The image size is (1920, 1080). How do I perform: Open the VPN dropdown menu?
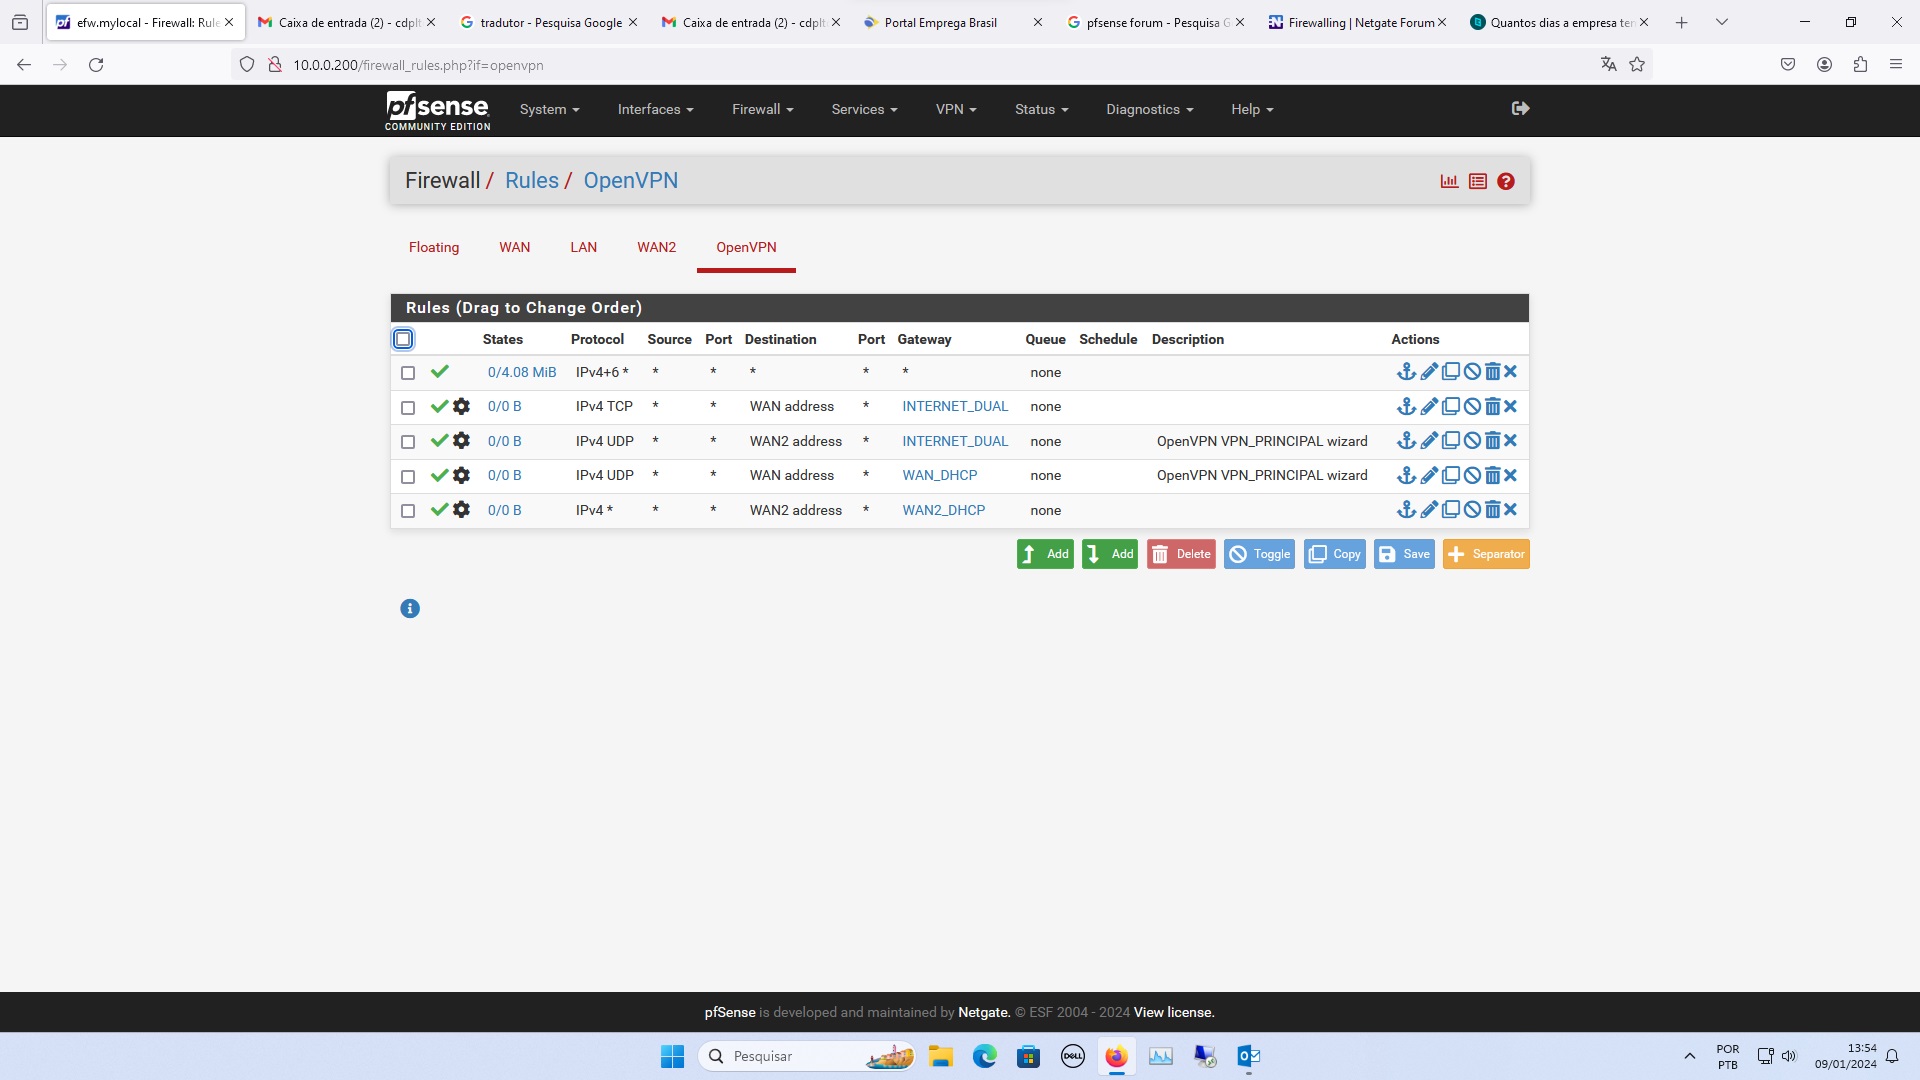tap(956, 110)
